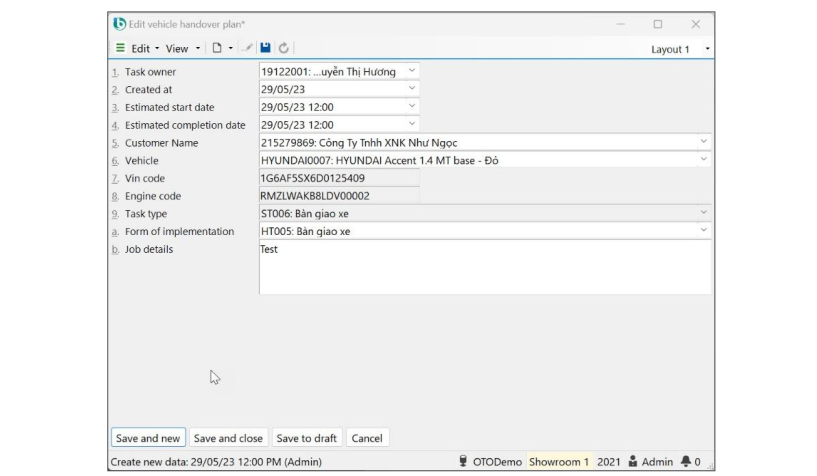Open the Created at date picker dropdown
Viewport: 817px width, 476px height.
(412, 89)
